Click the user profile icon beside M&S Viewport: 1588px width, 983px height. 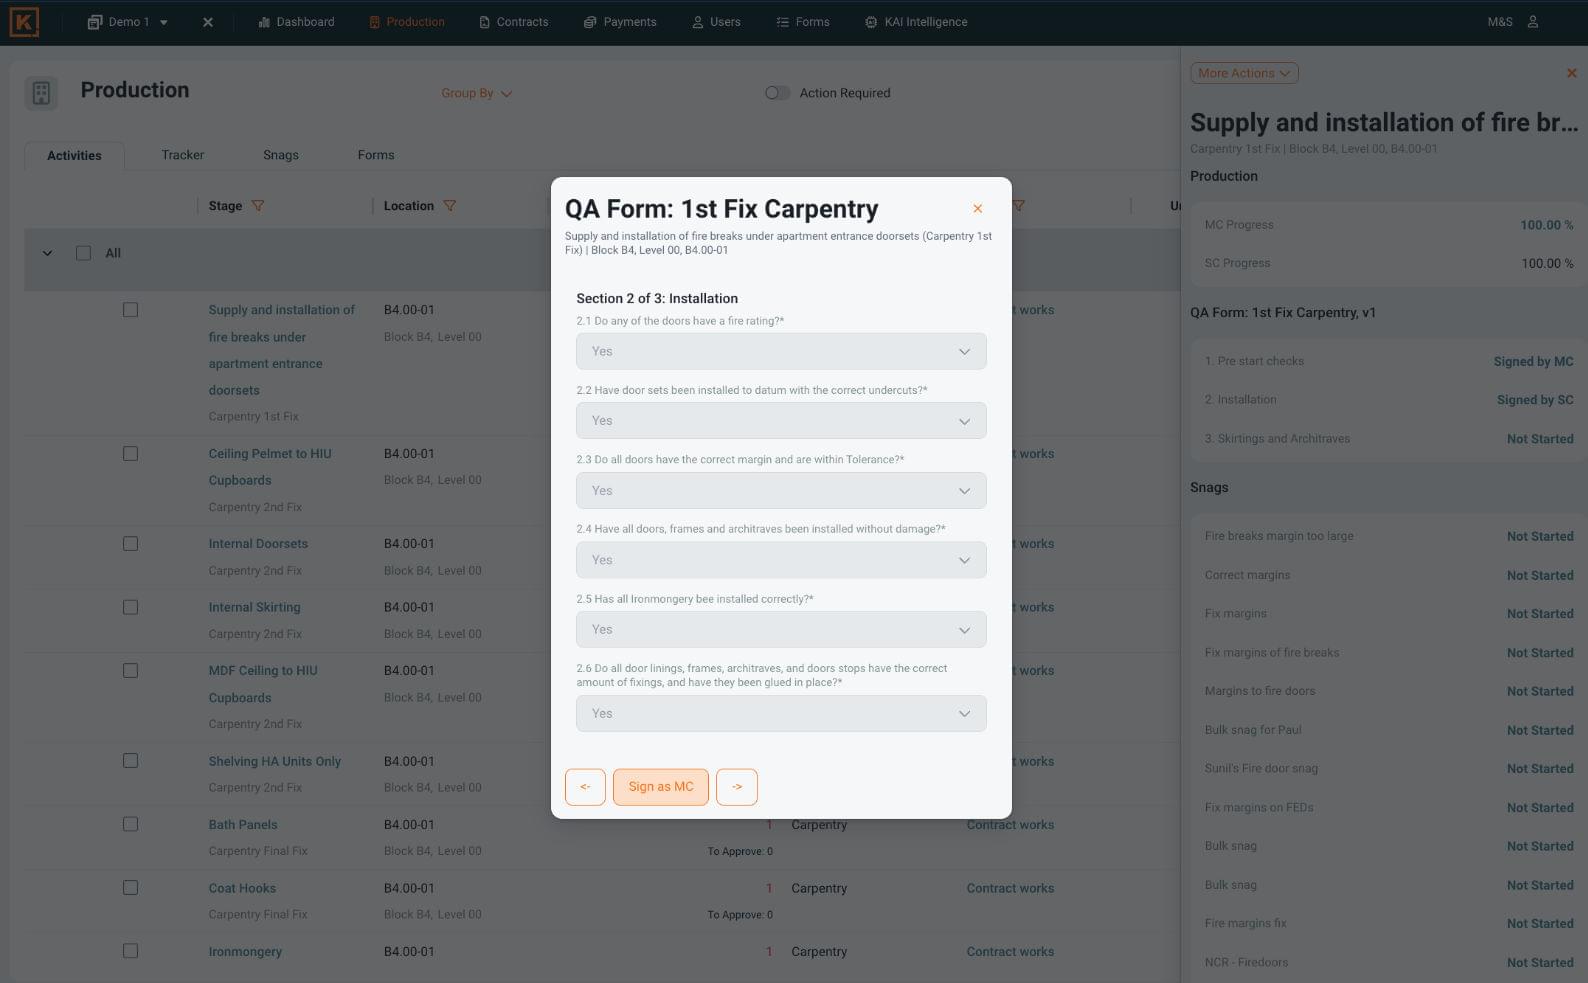[1532, 22]
